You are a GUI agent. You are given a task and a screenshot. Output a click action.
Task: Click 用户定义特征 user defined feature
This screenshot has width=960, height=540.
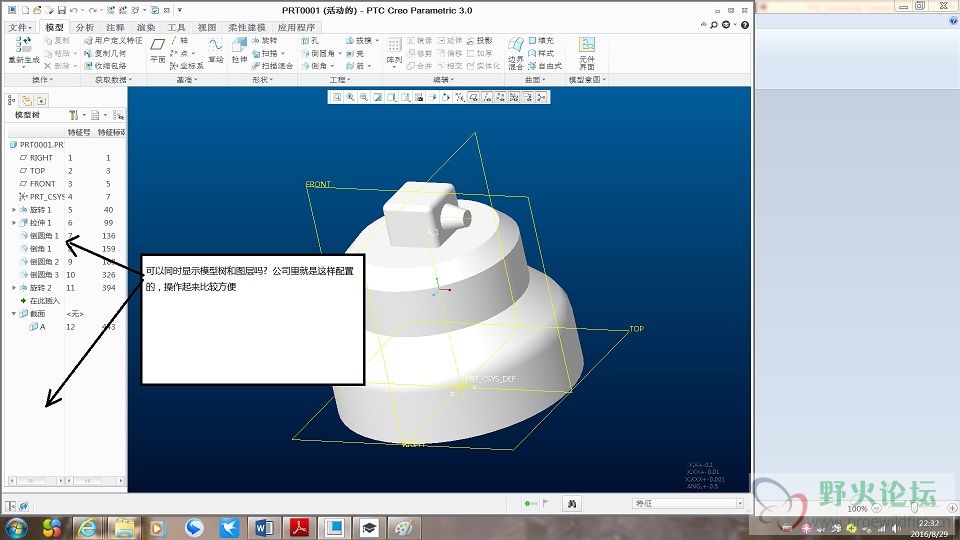coord(113,40)
